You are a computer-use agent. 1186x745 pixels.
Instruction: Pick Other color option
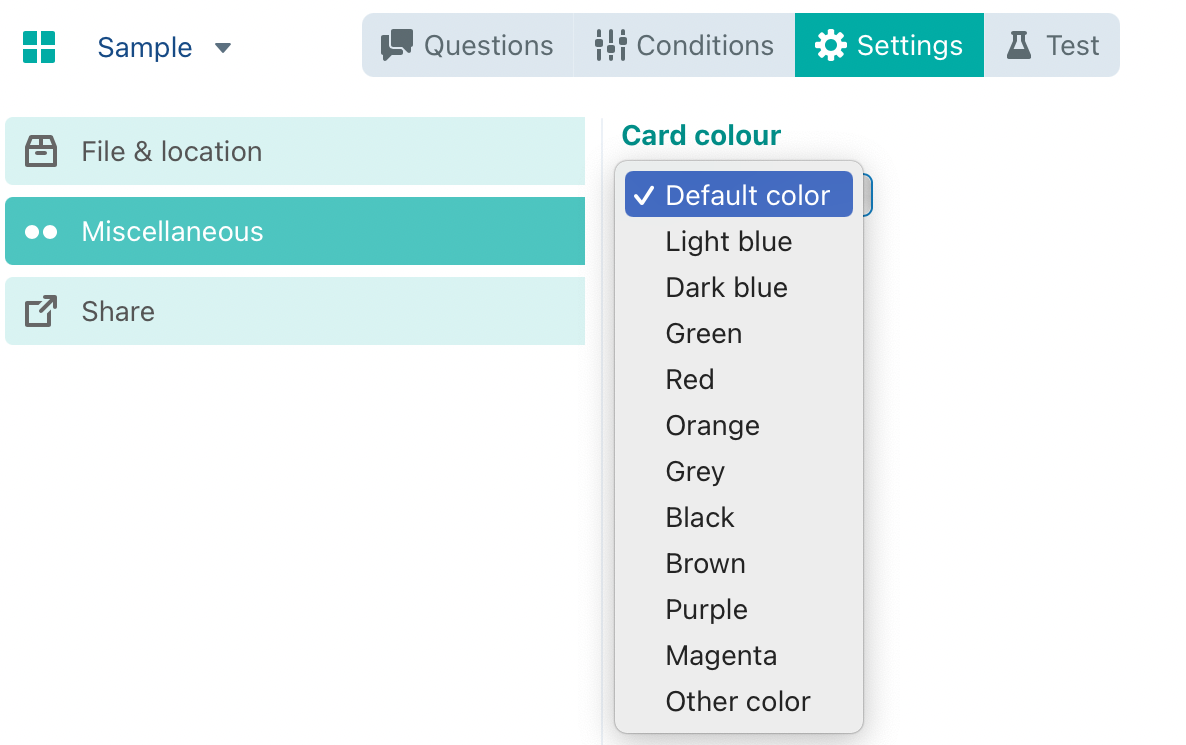(738, 701)
